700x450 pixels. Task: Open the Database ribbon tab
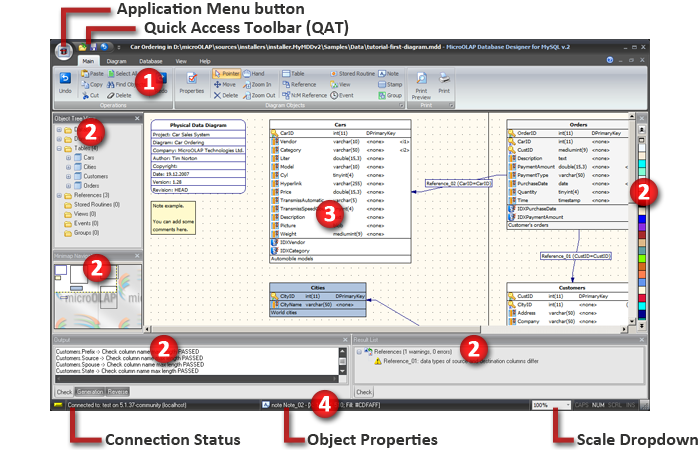coord(151,61)
